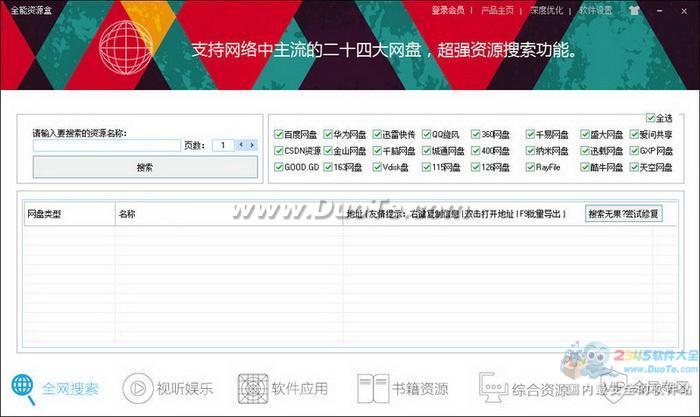The image size is (700, 417).
Task: Toggle the Vdisk盘 checkbox
Action: [x=377, y=167]
